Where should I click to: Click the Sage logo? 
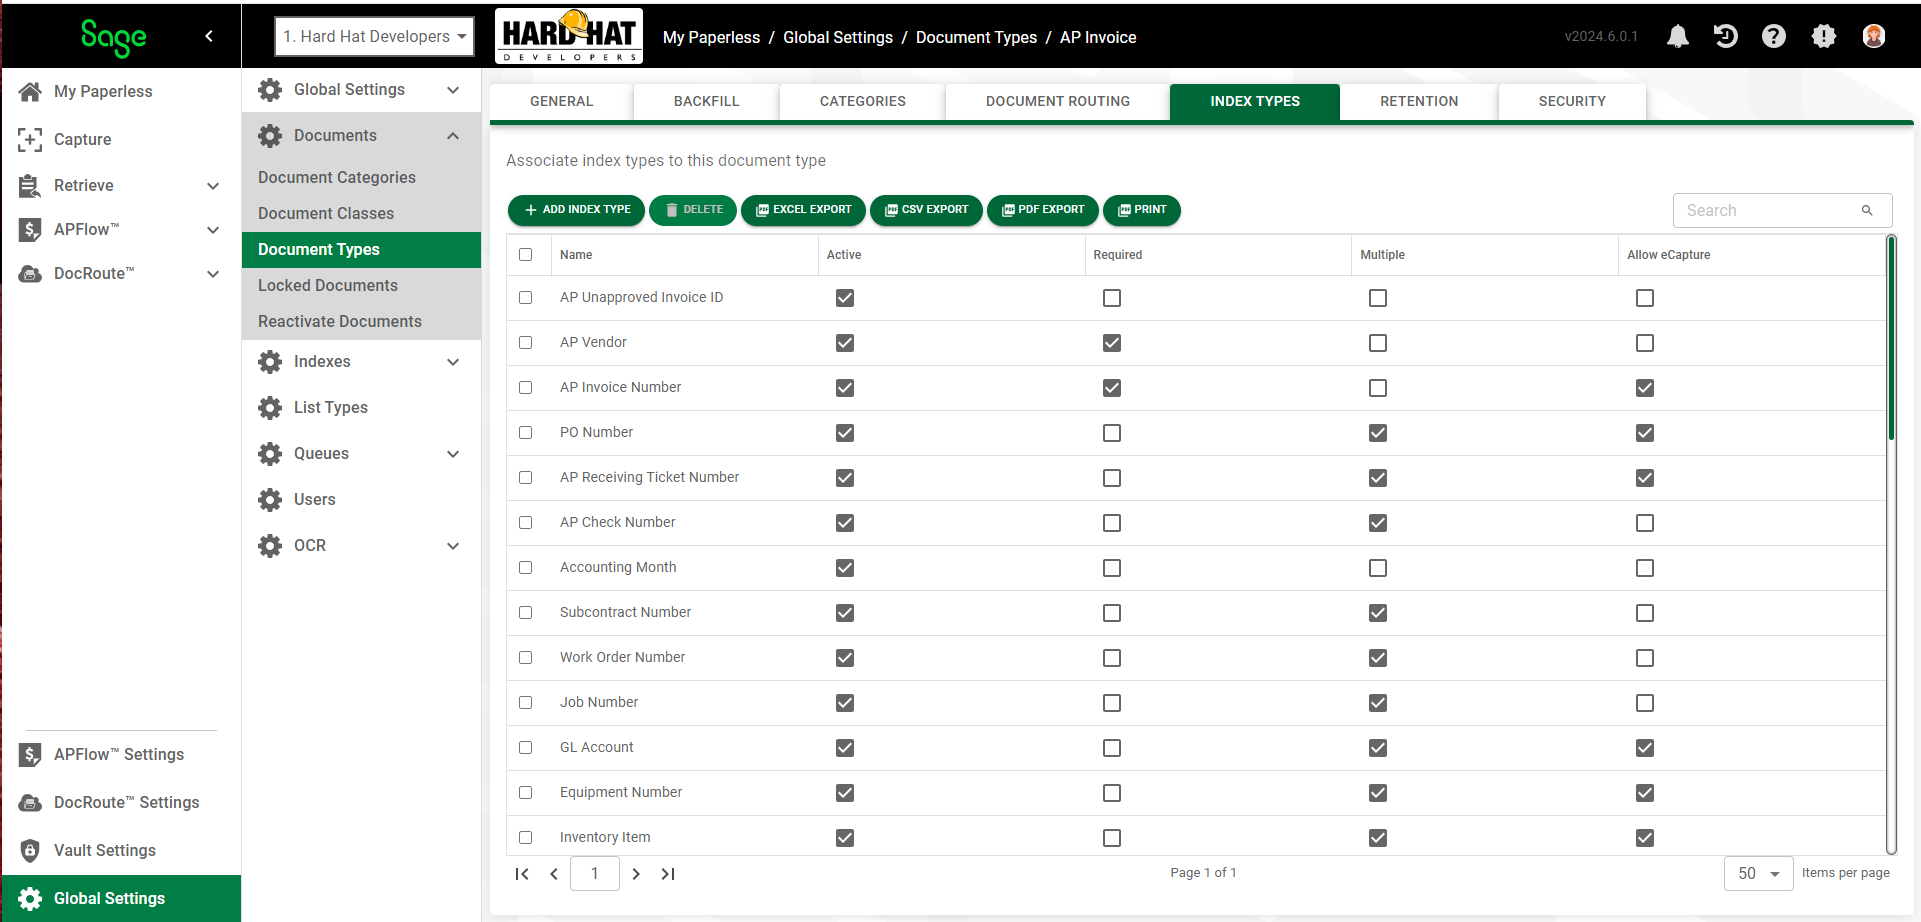pos(113,37)
